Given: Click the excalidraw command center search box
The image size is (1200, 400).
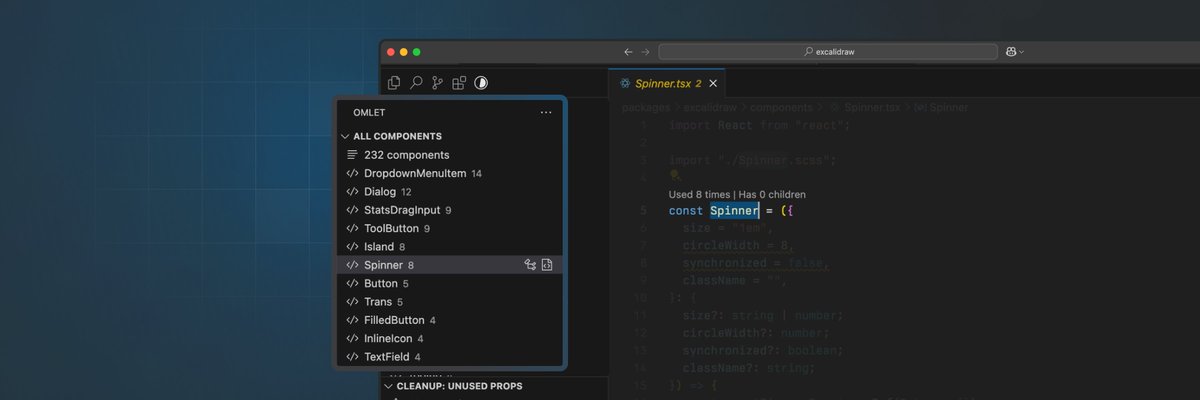Looking at the screenshot, I should 829,51.
